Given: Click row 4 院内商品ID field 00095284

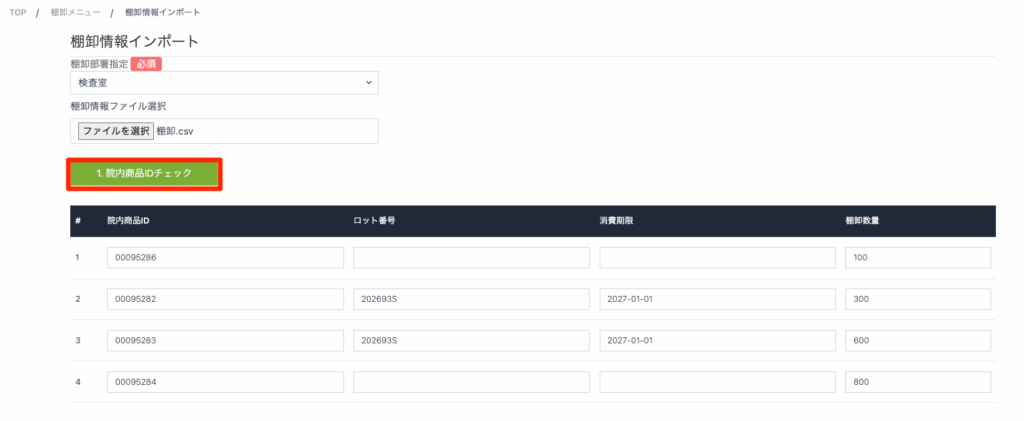Looking at the screenshot, I should [x=225, y=382].
